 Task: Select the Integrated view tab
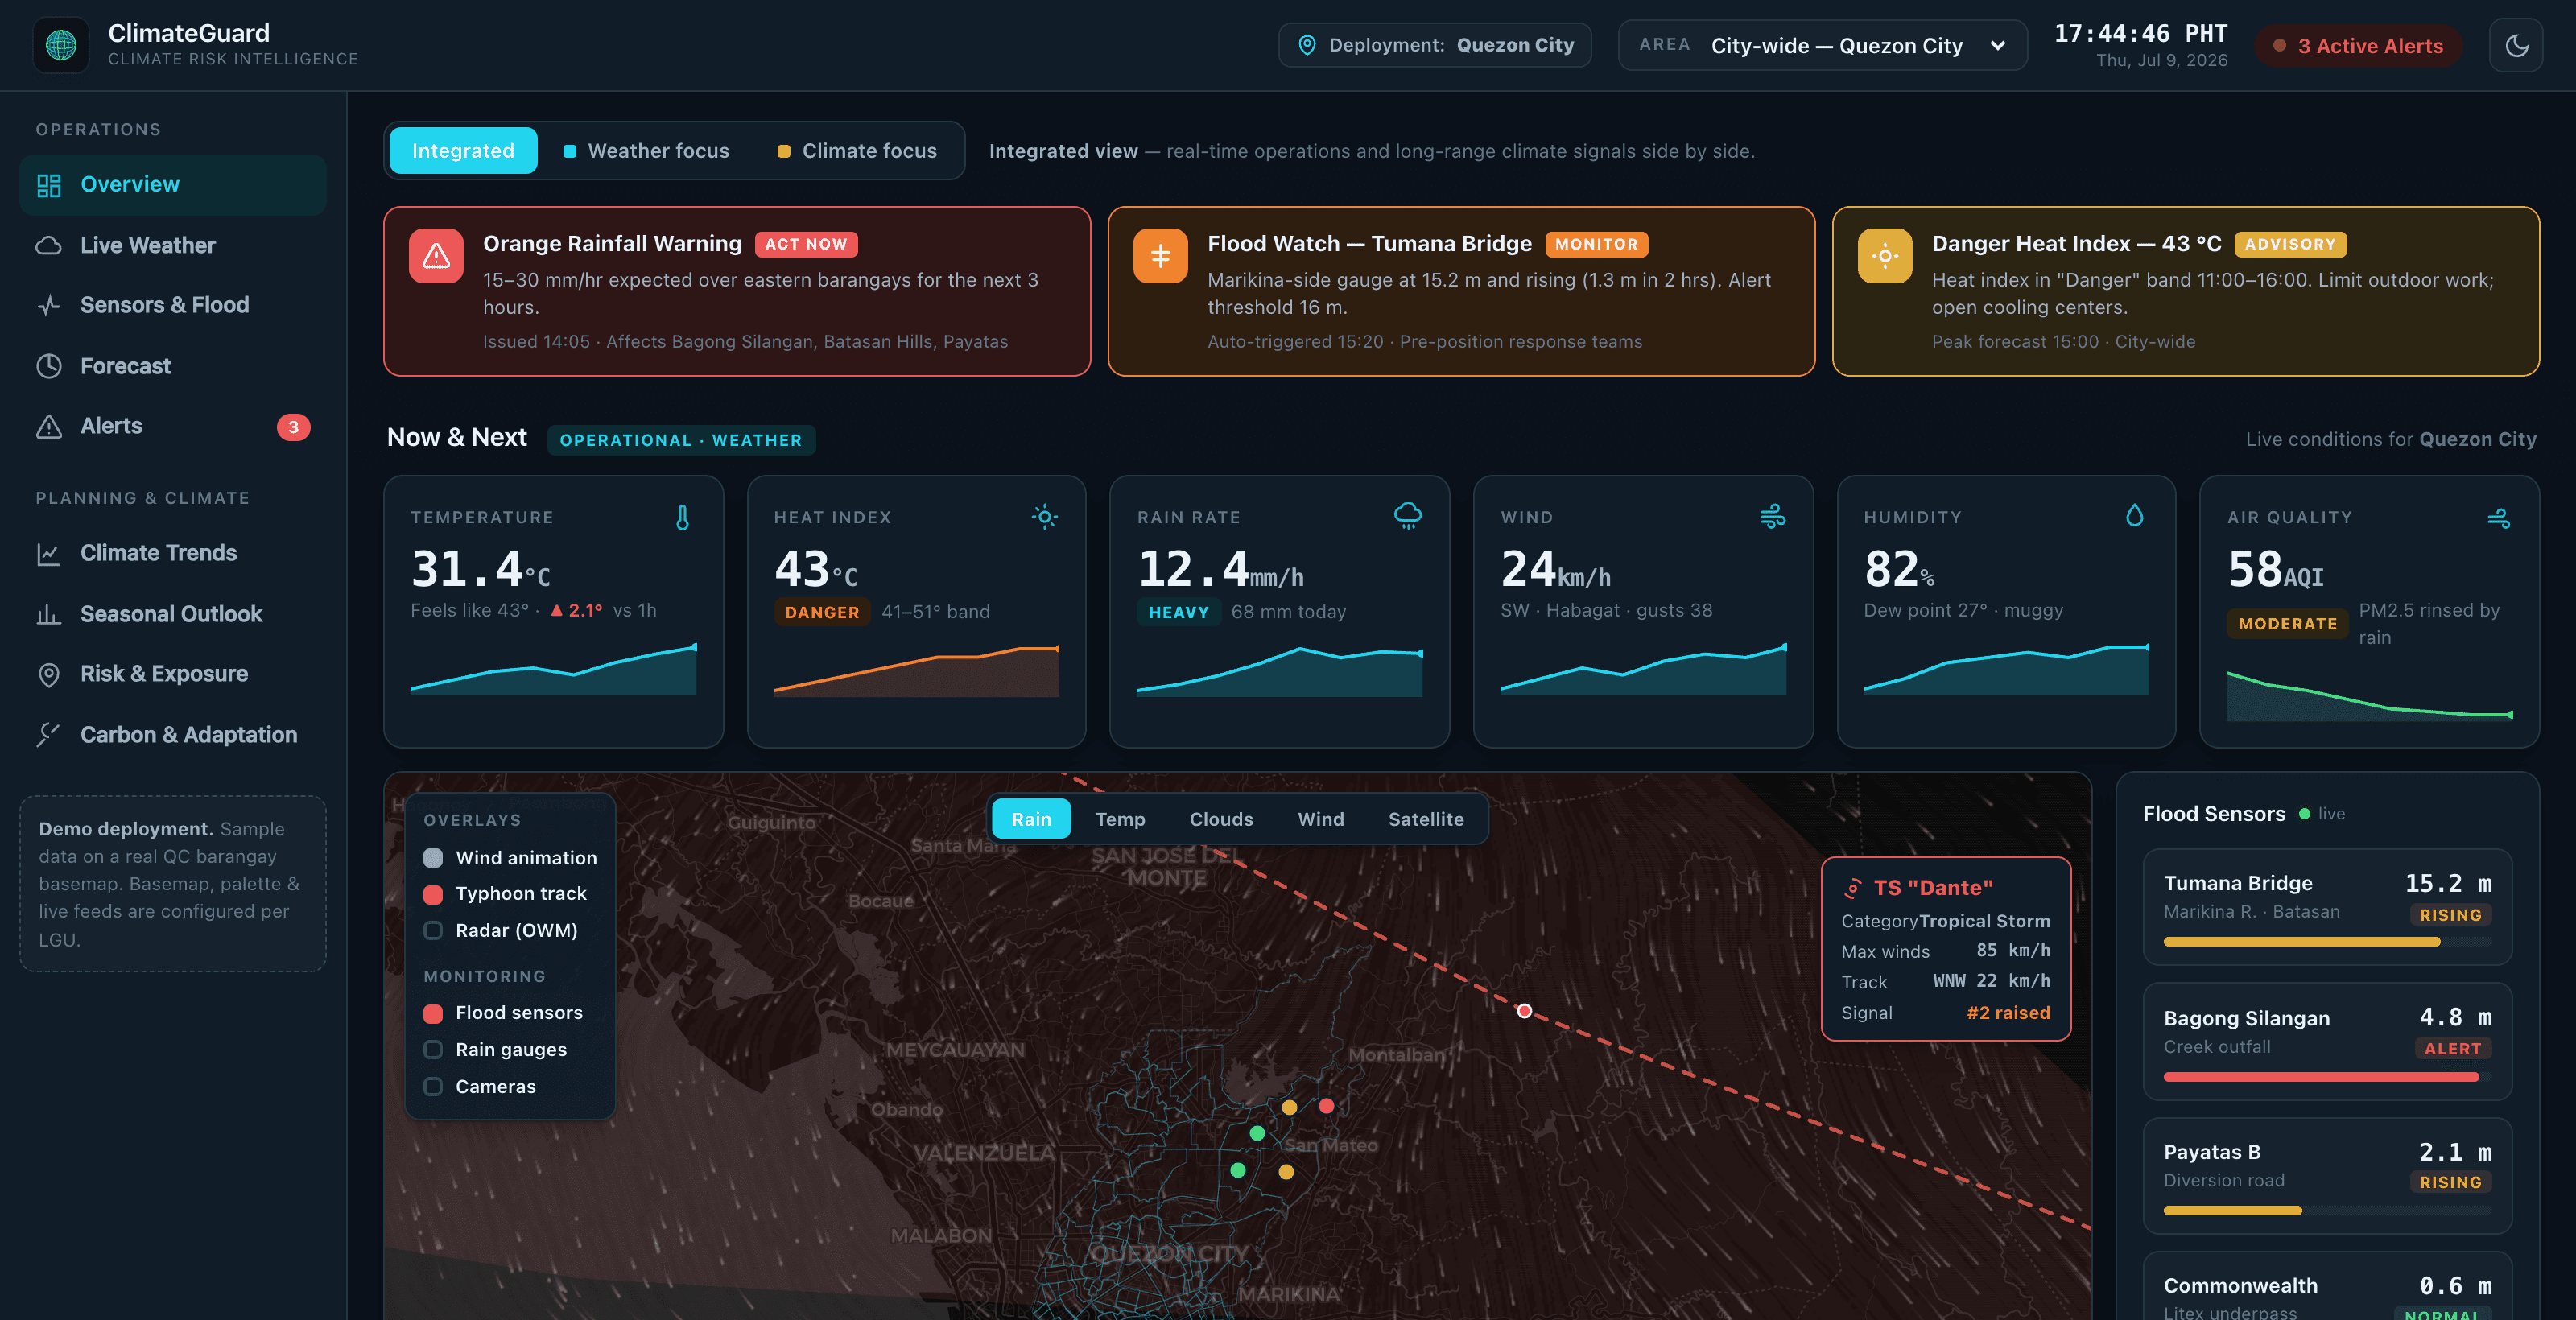pos(463,151)
